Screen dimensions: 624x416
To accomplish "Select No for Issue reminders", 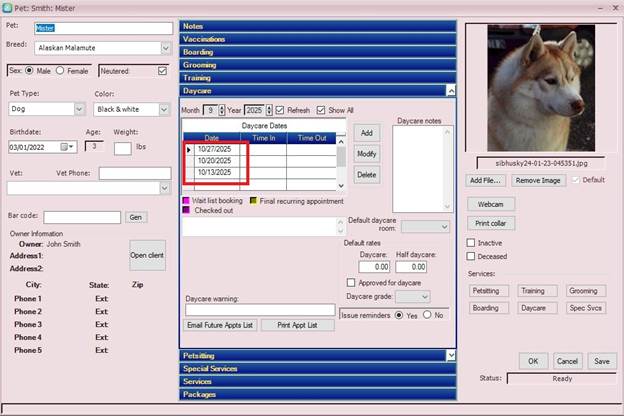I will pyautogui.click(x=427, y=314).
